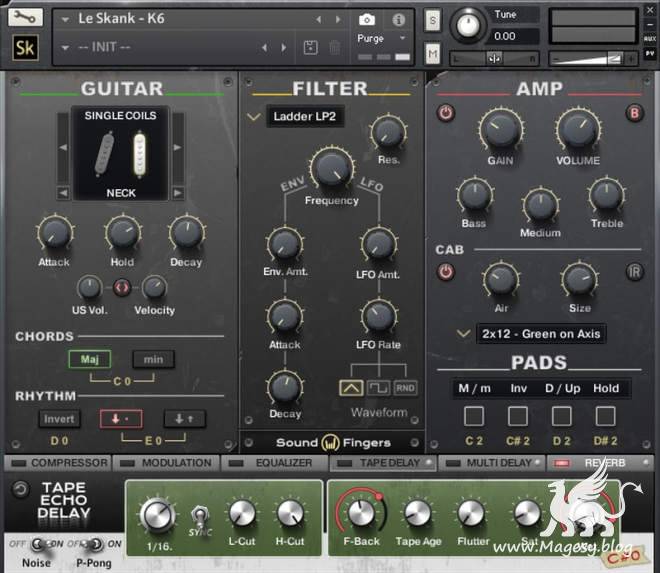Click the AMP VOLUME knob
Screen dimensions: 660x573
click(x=578, y=130)
